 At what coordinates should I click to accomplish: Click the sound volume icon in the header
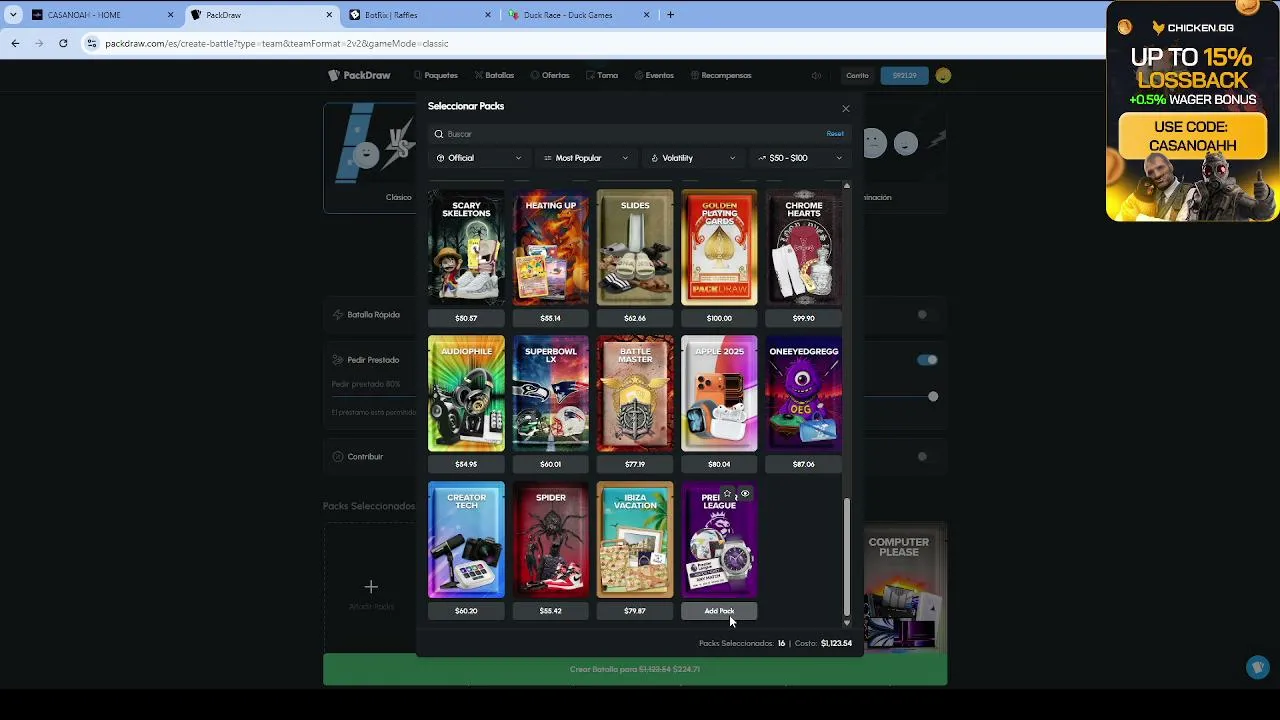coord(816,75)
